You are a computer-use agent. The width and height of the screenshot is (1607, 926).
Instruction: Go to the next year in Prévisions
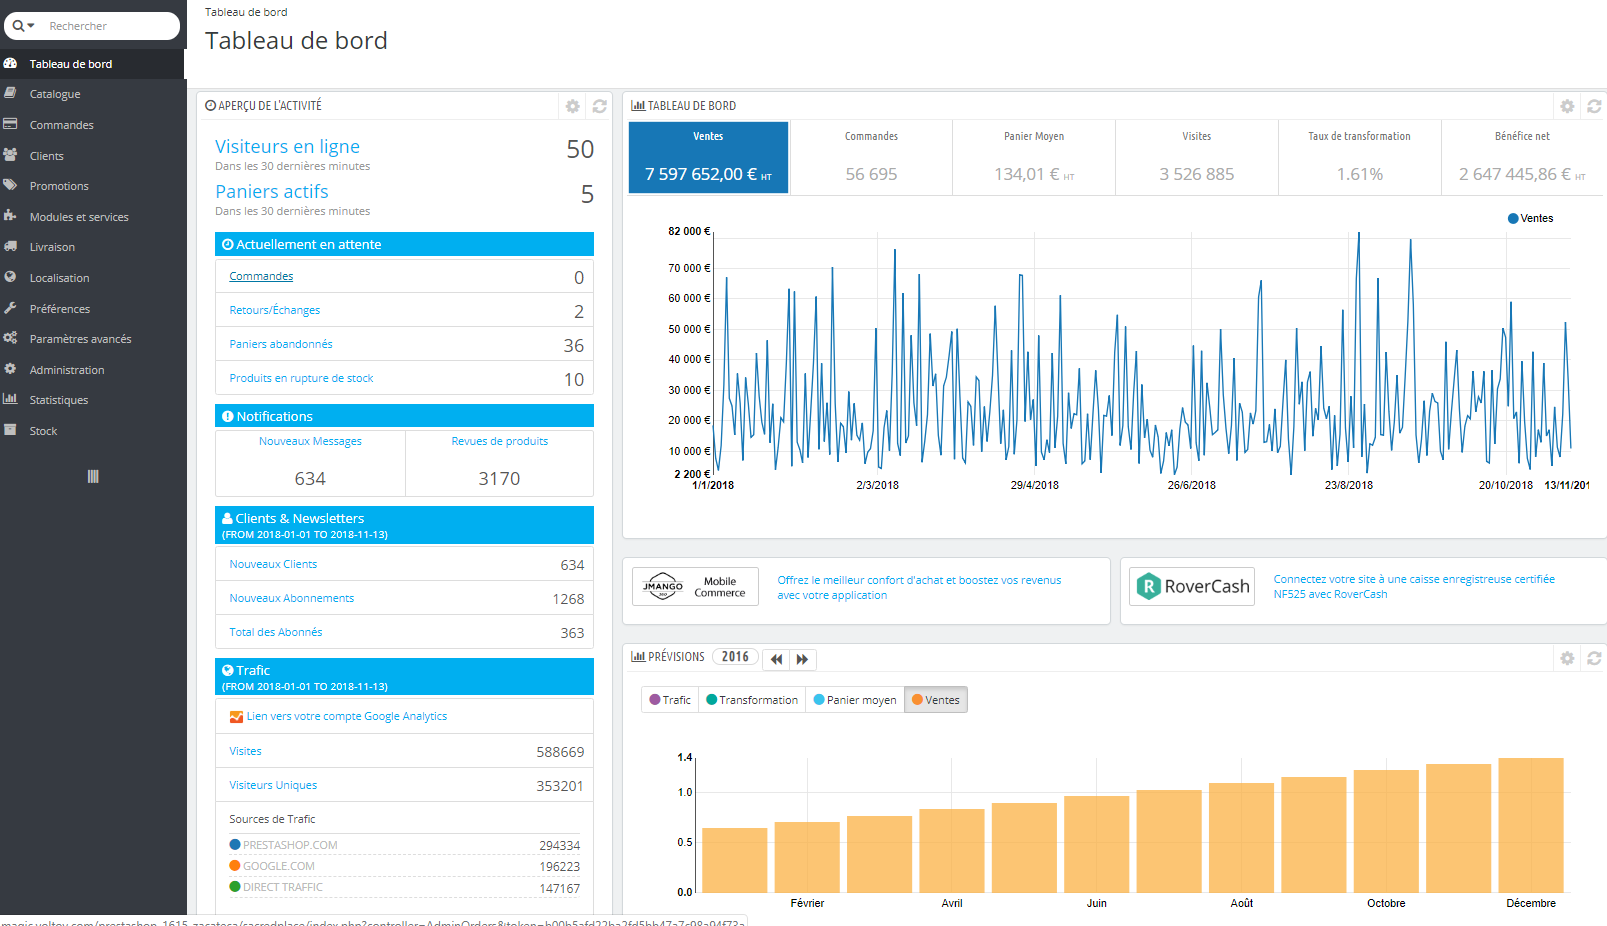click(x=802, y=659)
